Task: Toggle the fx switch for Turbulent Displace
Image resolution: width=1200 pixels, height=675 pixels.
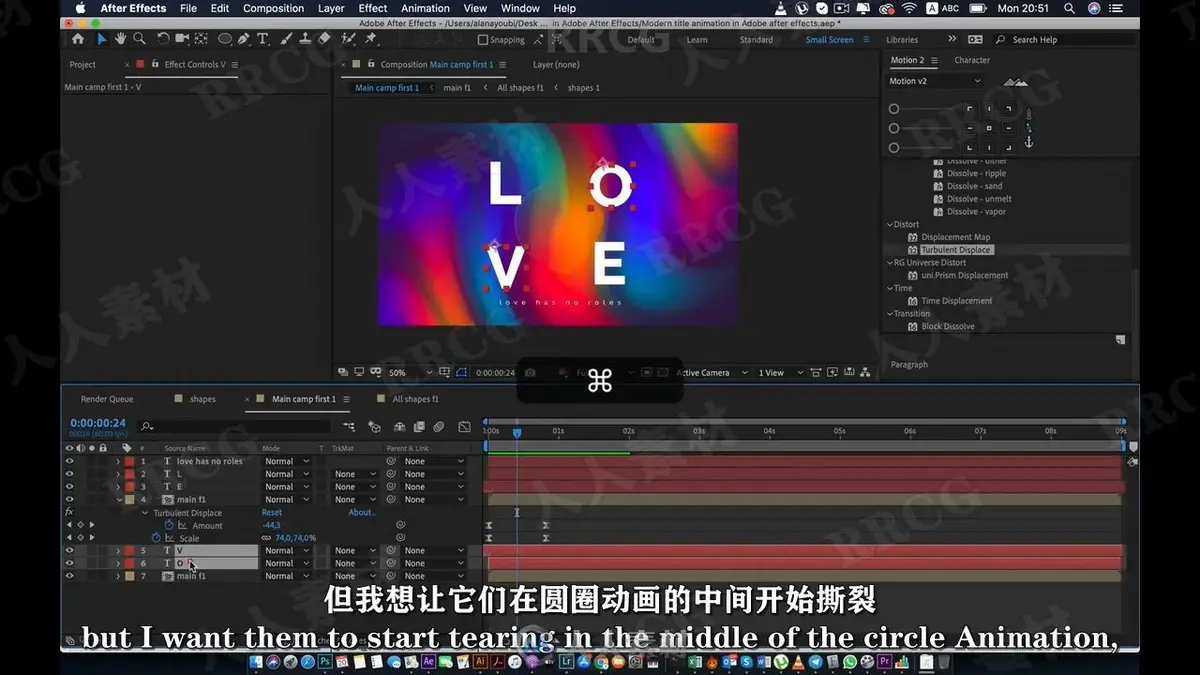Action: (x=69, y=512)
